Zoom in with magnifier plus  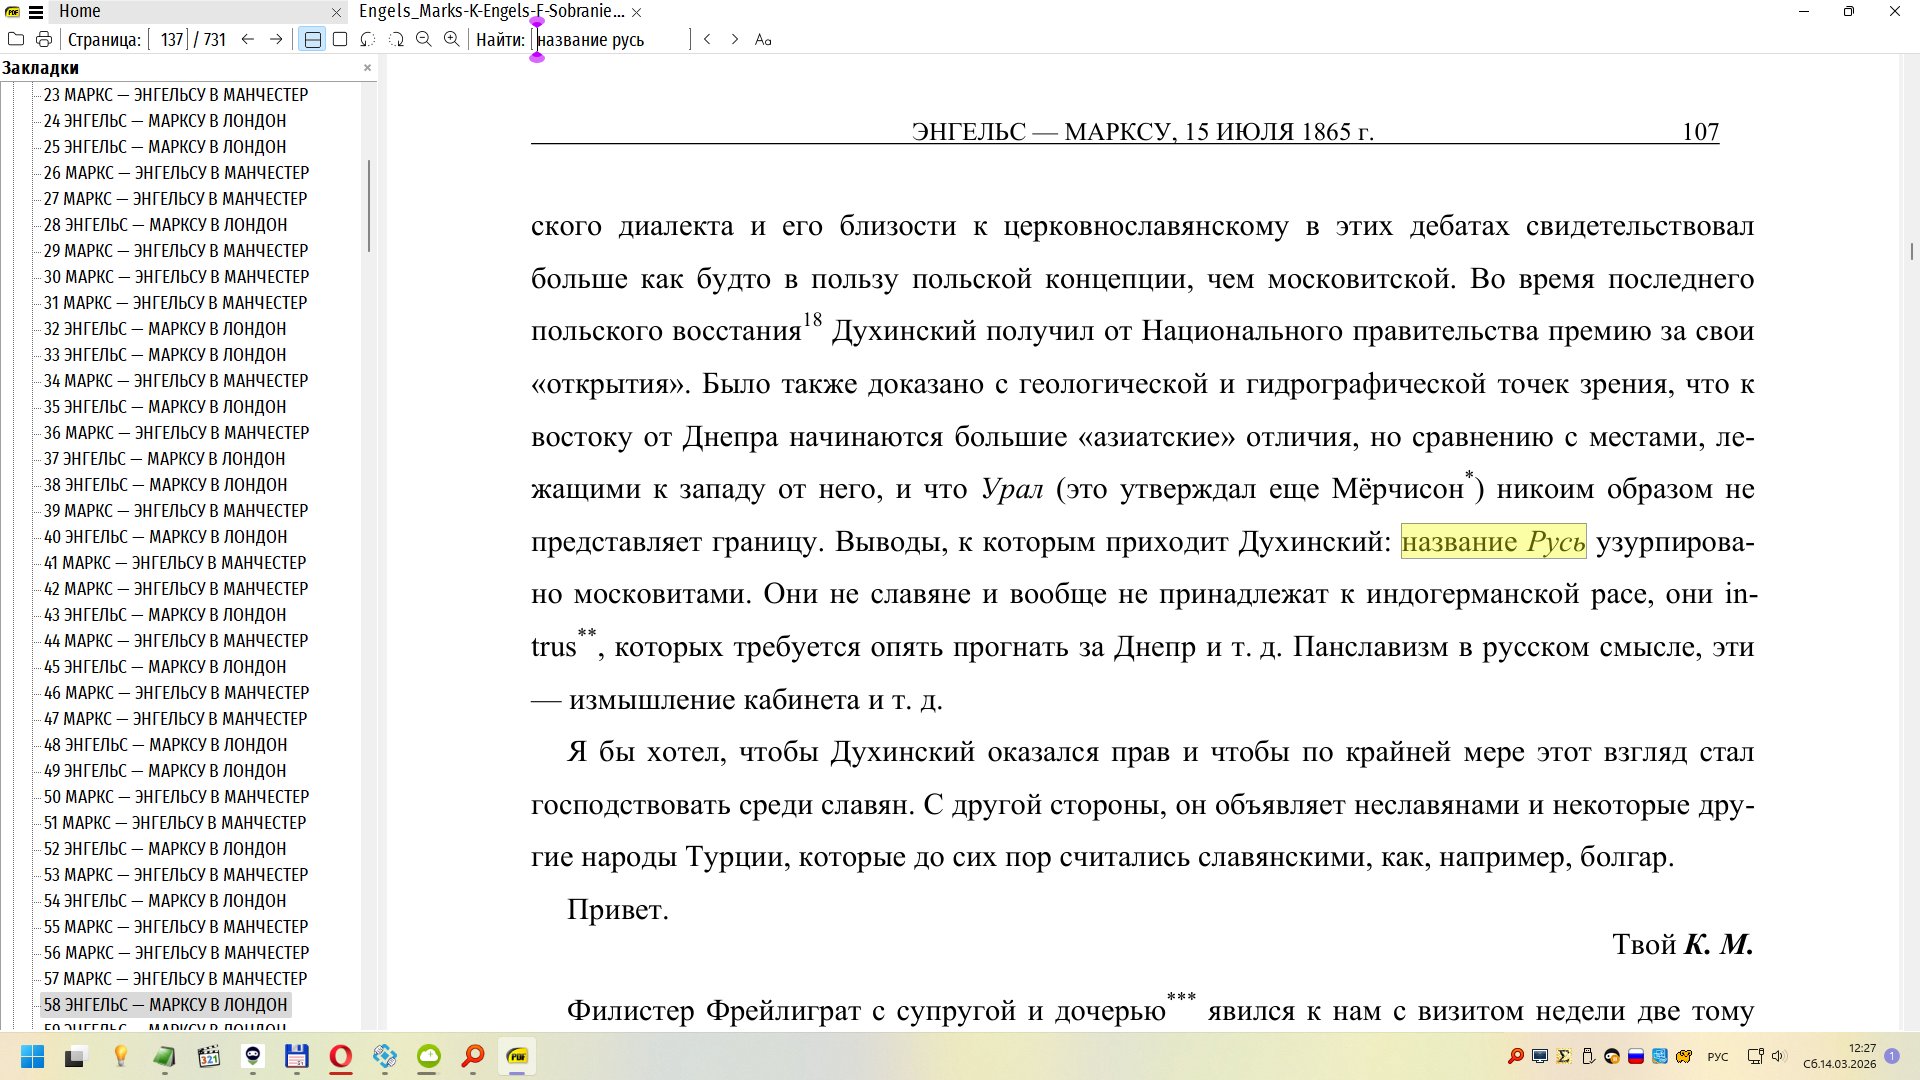click(x=452, y=39)
